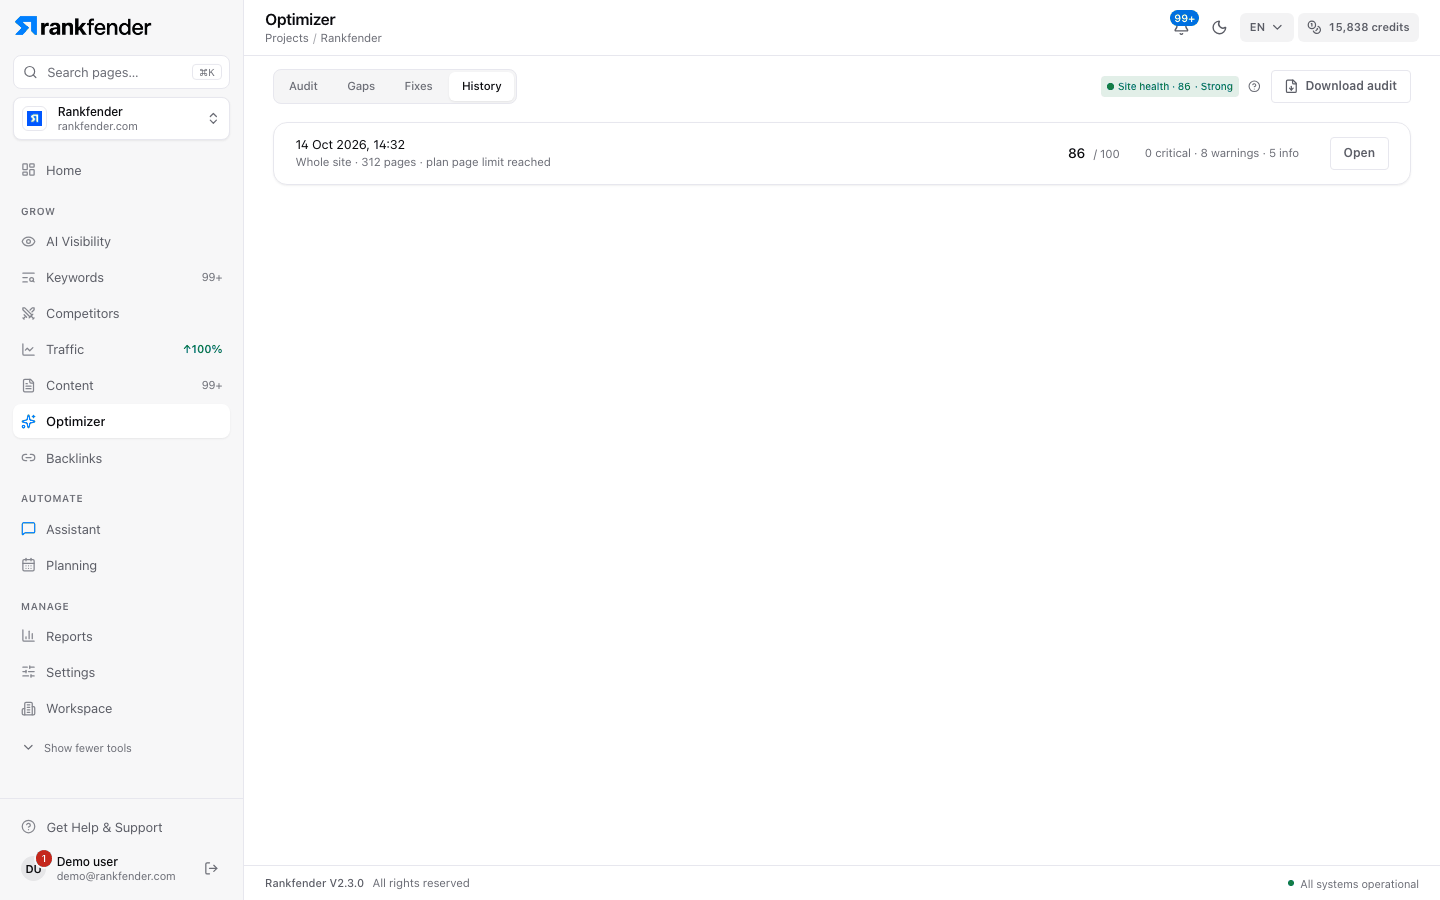Viewport: 1440px width, 900px height.
Task: Click the Traffic chart icon
Action: (x=29, y=349)
